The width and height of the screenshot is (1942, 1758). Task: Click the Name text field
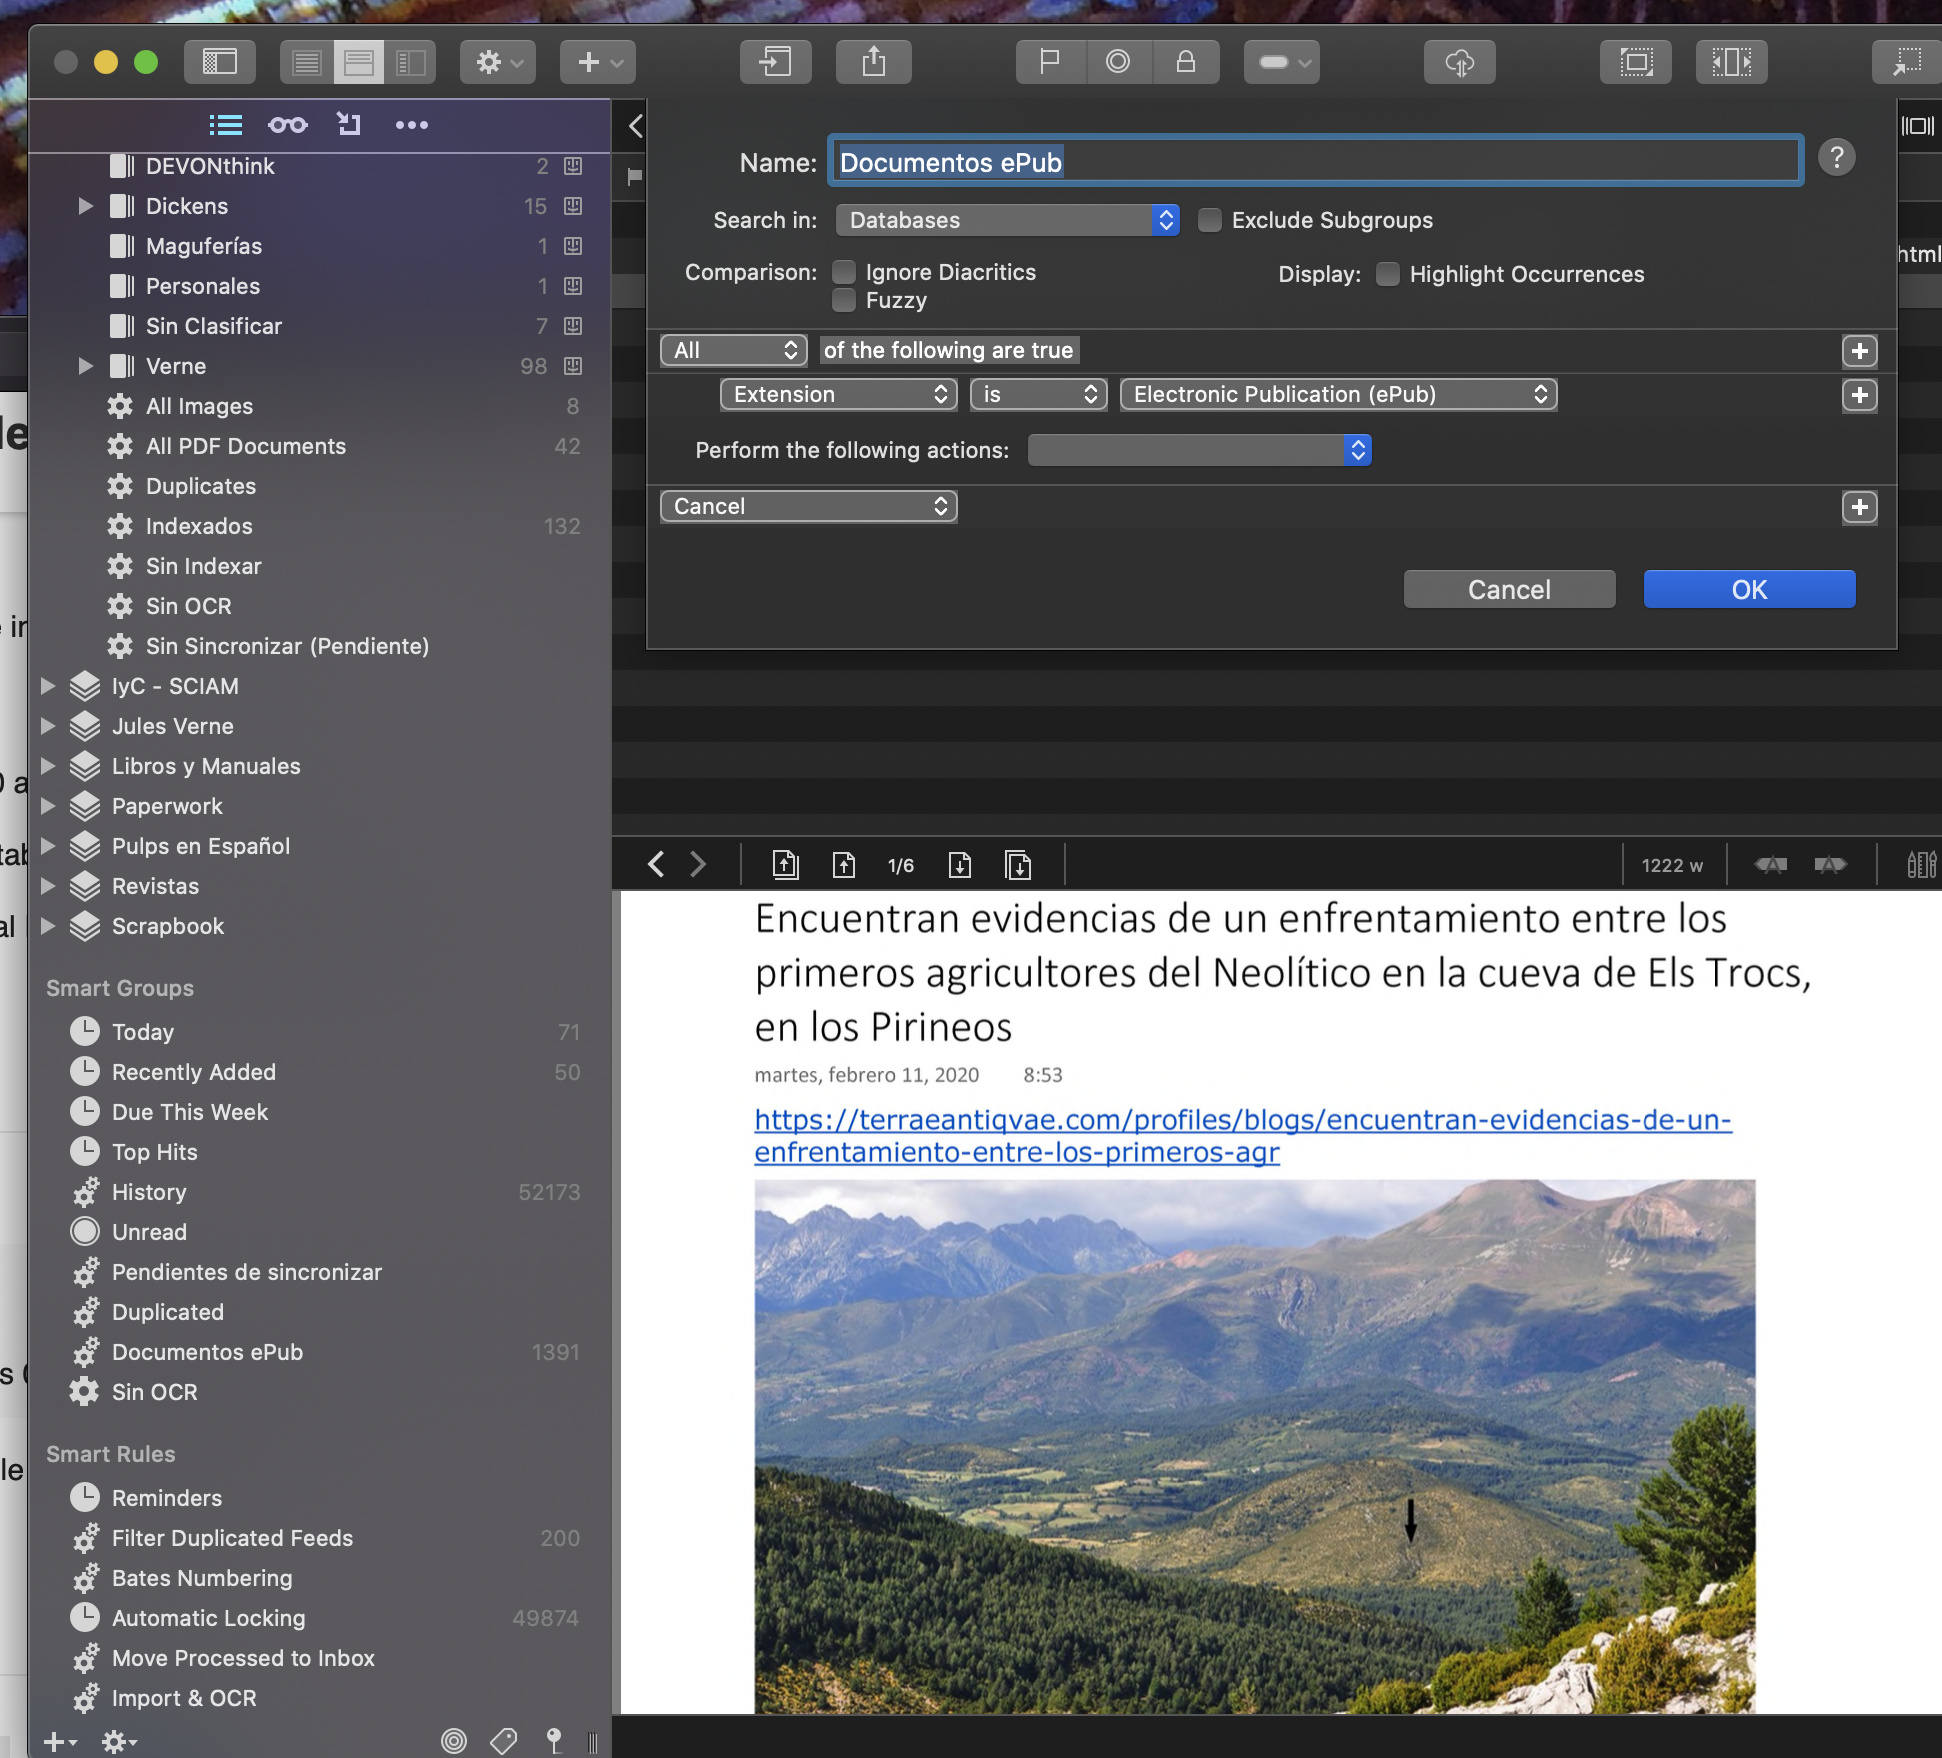point(1314,162)
